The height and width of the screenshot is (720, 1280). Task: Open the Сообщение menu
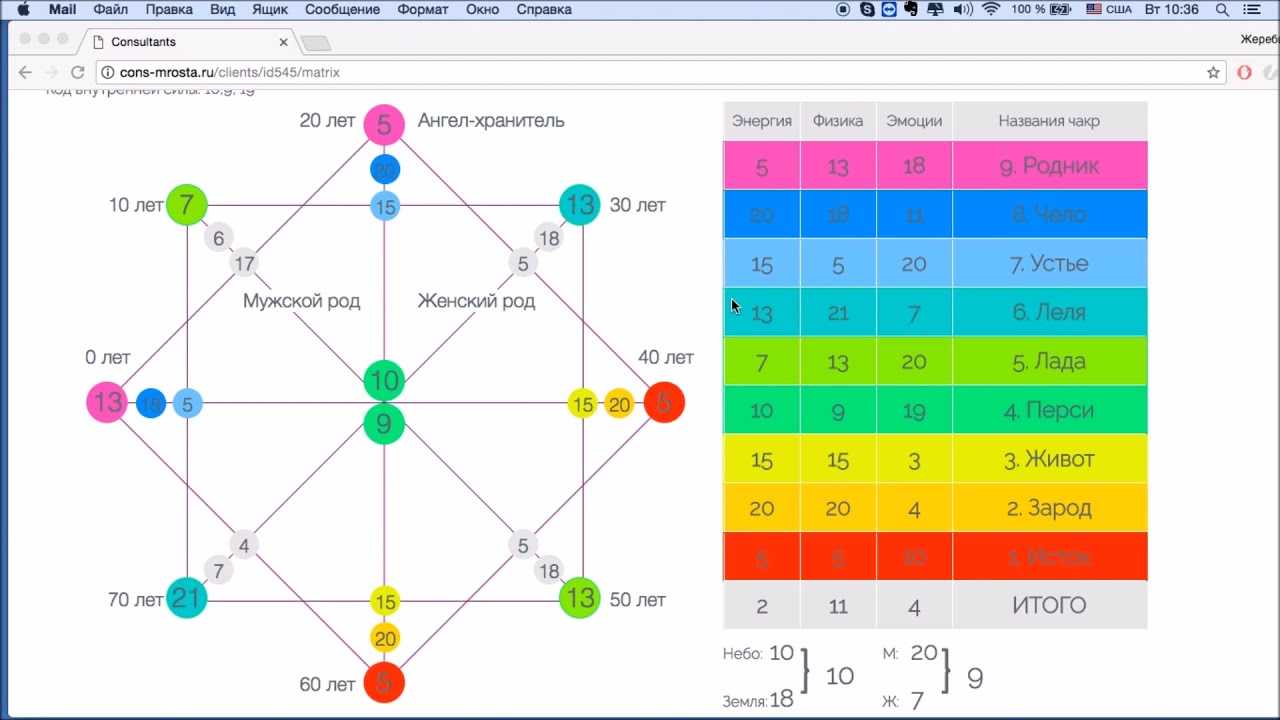[x=343, y=9]
